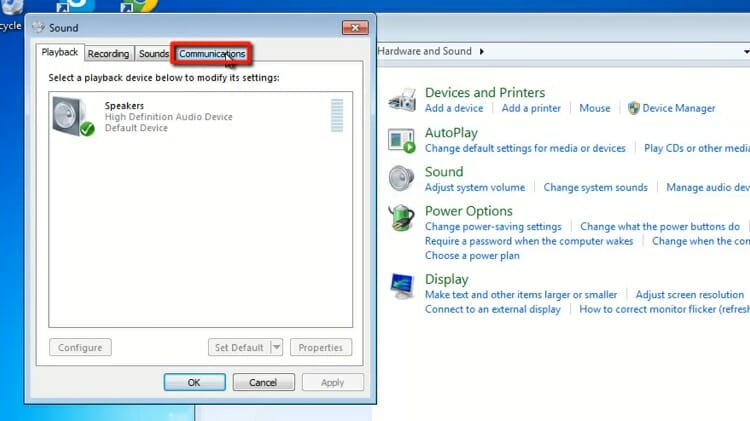Click the Speakers volume level meter

click(x=337, y=115)
